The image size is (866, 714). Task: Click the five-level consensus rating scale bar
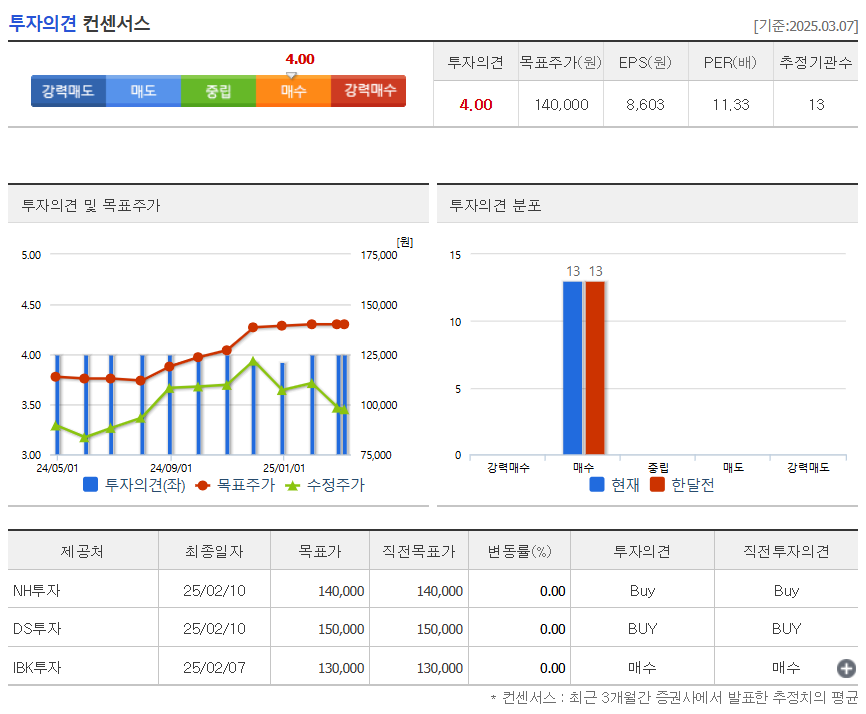[x=218, y=91]
